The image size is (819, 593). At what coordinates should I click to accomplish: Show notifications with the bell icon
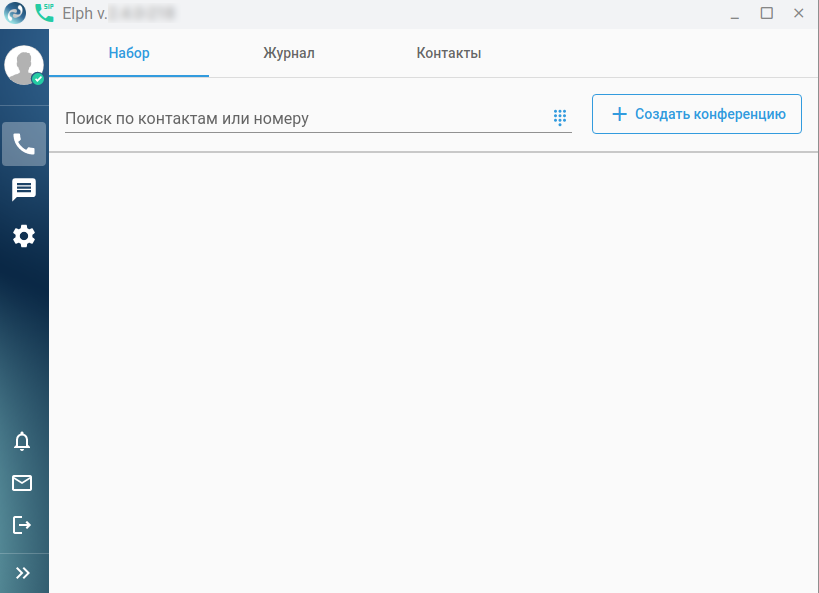tap(22, 441)
